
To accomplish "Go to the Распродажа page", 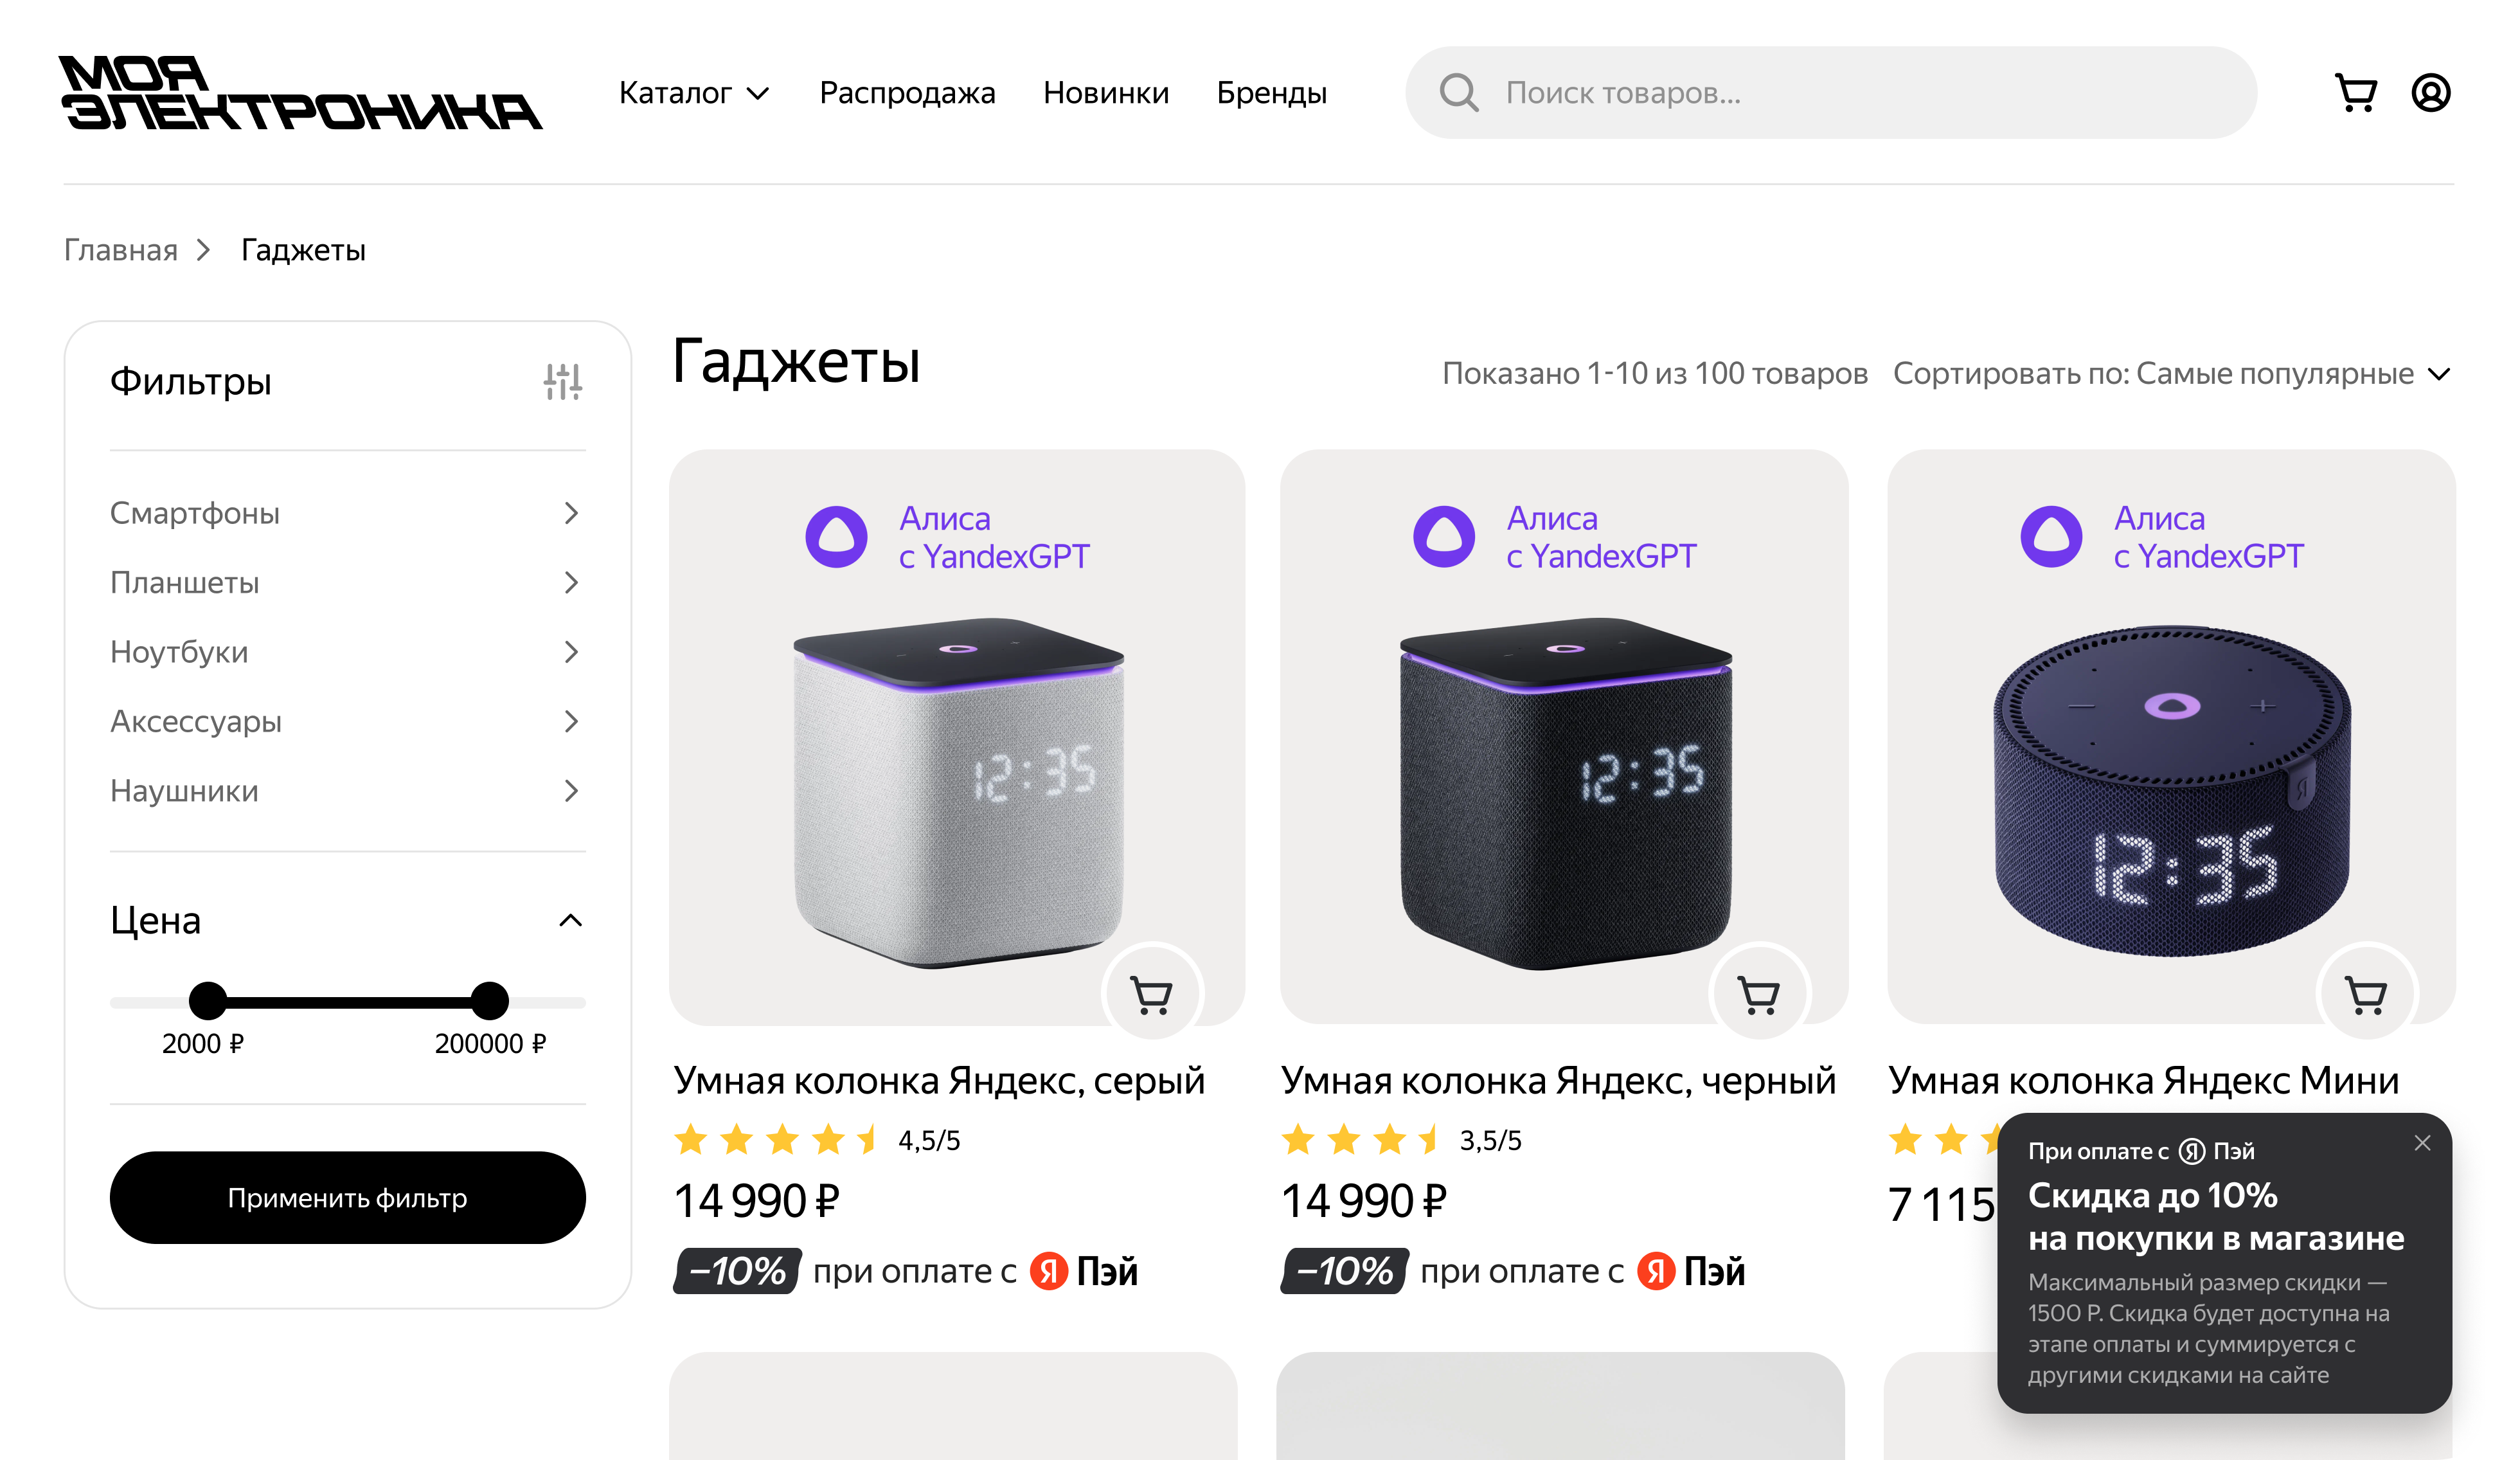I will [907, 93].
